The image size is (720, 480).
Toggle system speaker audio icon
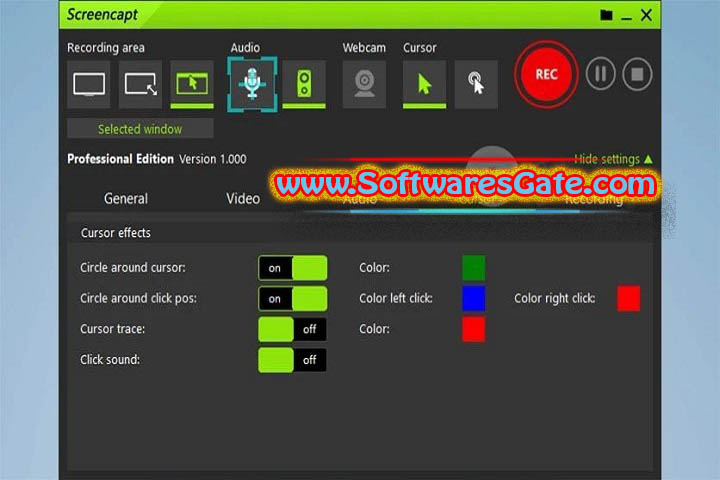pos(304,84)
